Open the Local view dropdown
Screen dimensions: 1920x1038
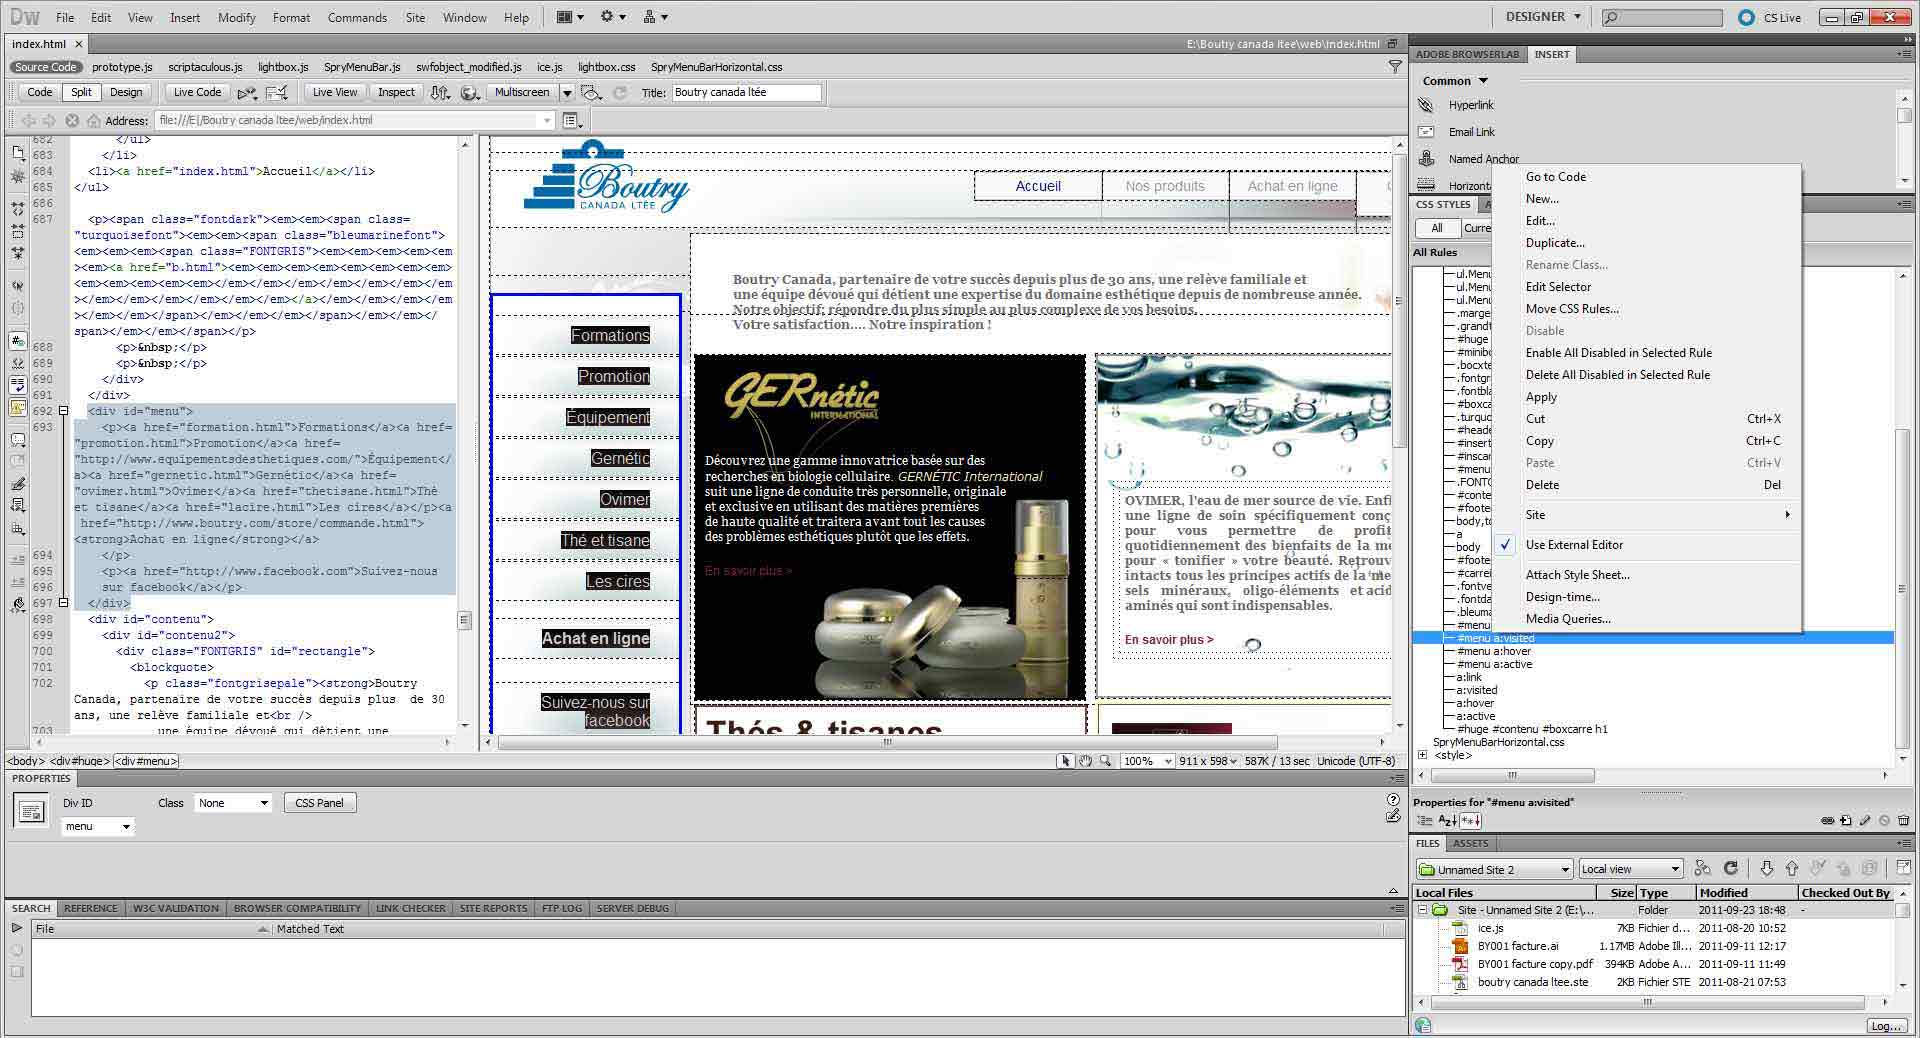pyautogui.click(x=1631, y=869)
